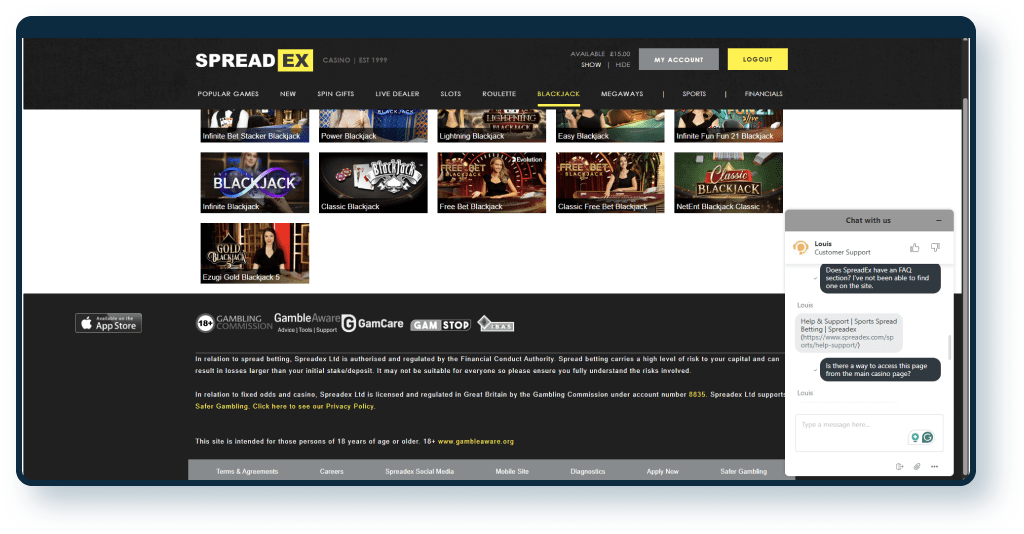This screenshot has width=1024, height=534.
Task: Open the Infinite Blackjack game
Action: 255,183
